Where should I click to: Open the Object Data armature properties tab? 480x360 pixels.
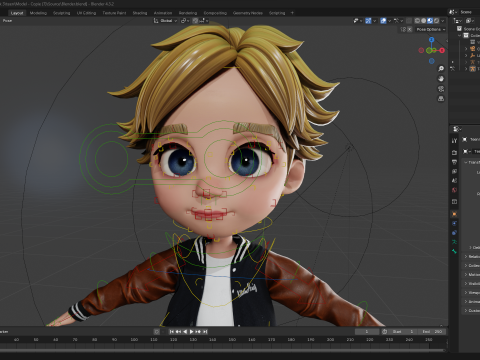[x=454, y=242]
